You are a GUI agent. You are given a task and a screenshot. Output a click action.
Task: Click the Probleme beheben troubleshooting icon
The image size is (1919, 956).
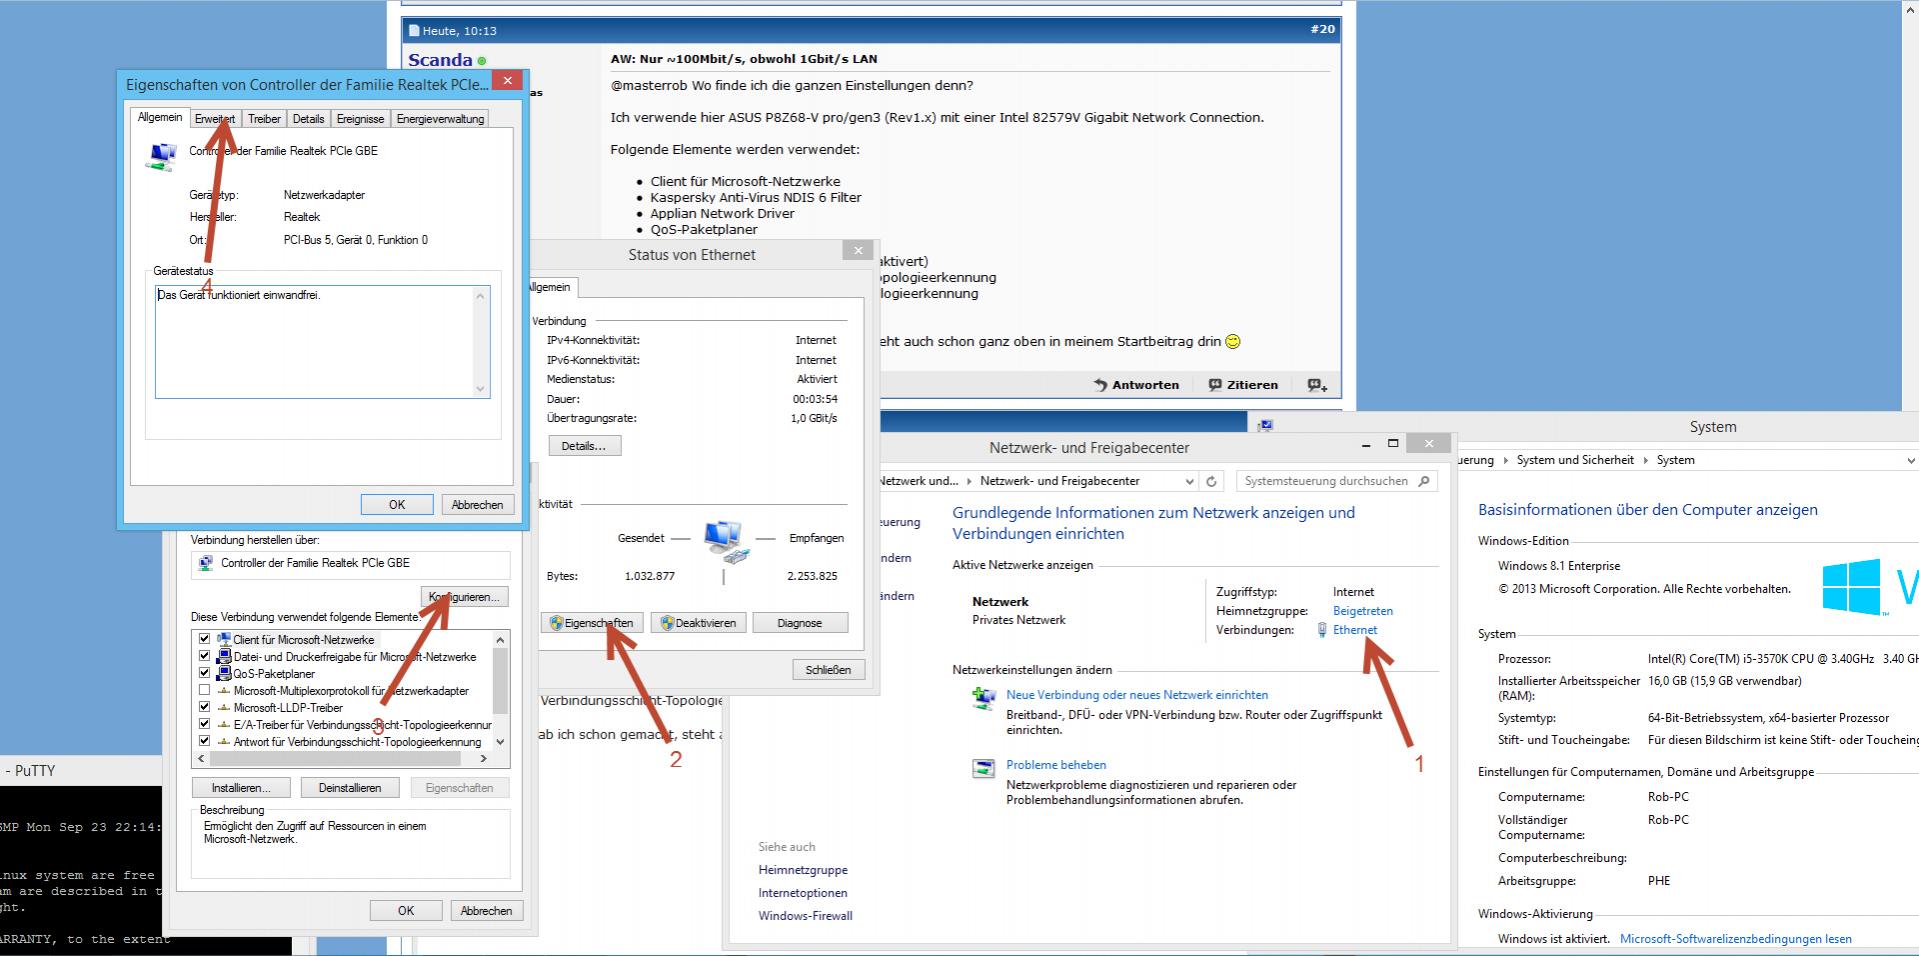tap(984, 768)
